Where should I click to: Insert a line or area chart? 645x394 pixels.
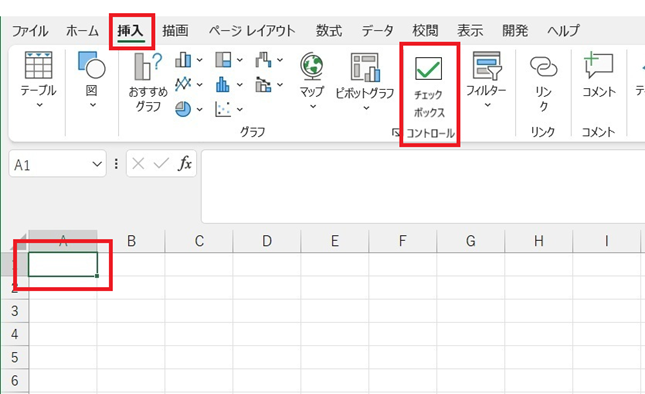[x=183, y=84]
